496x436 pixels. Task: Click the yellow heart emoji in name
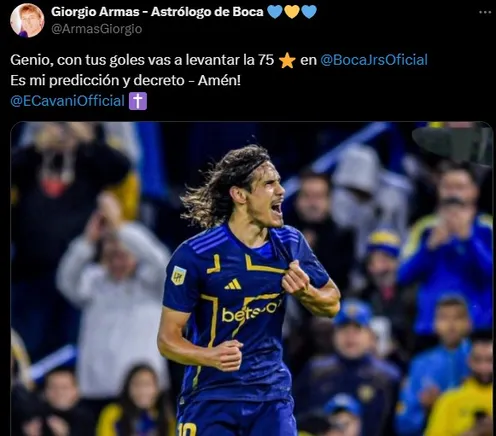tap(292, 12)
